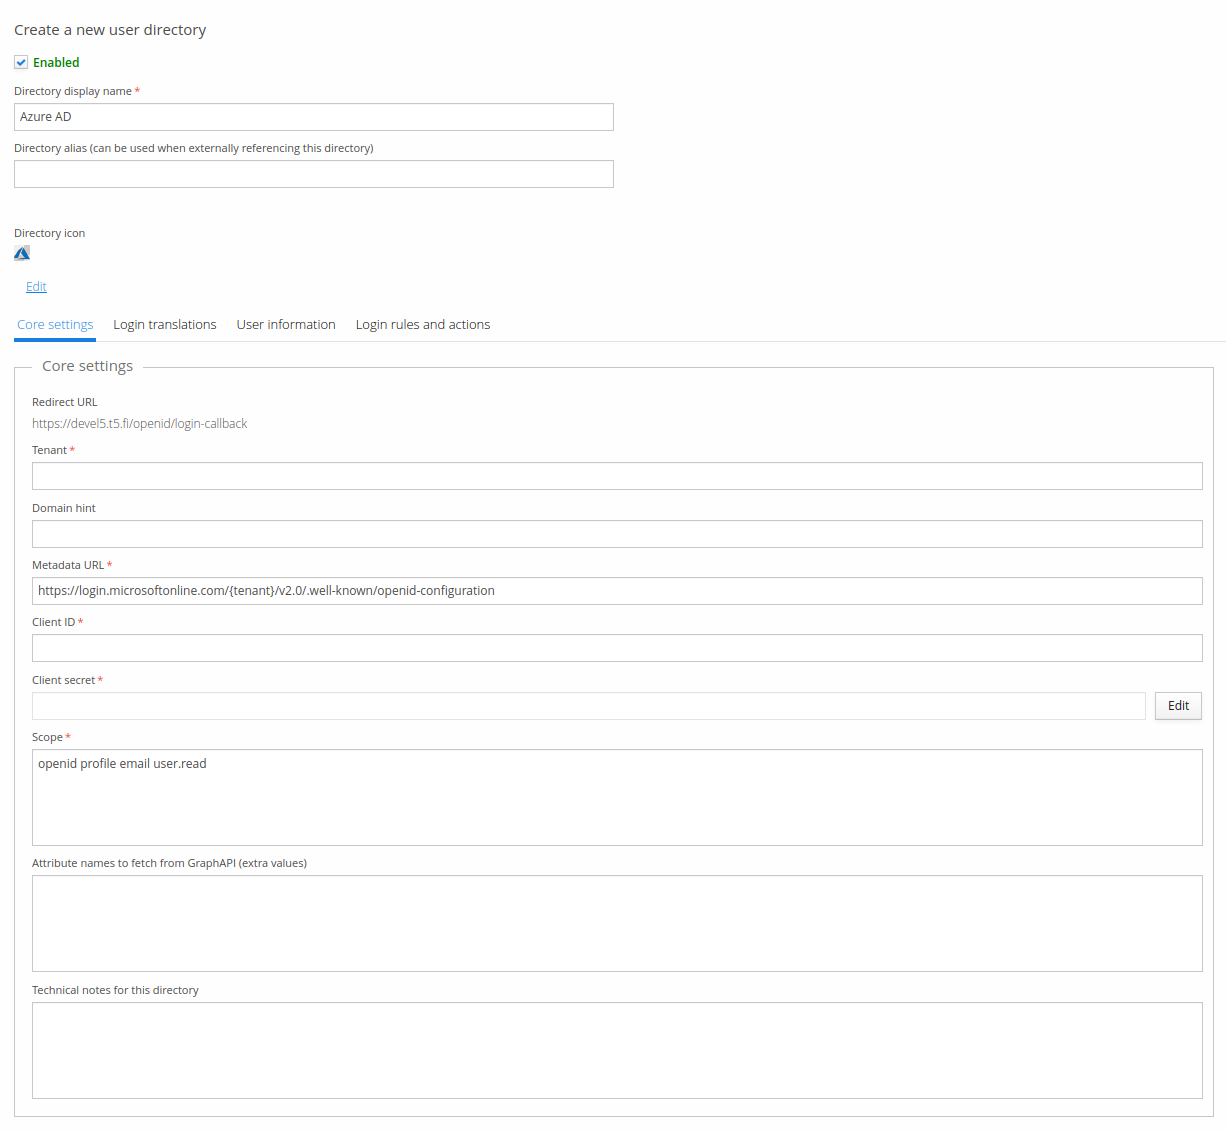The height and width of the screenshot is (1132, 1226).
Task: Click the Client secret input field
Action: click(x=588, y=706)
